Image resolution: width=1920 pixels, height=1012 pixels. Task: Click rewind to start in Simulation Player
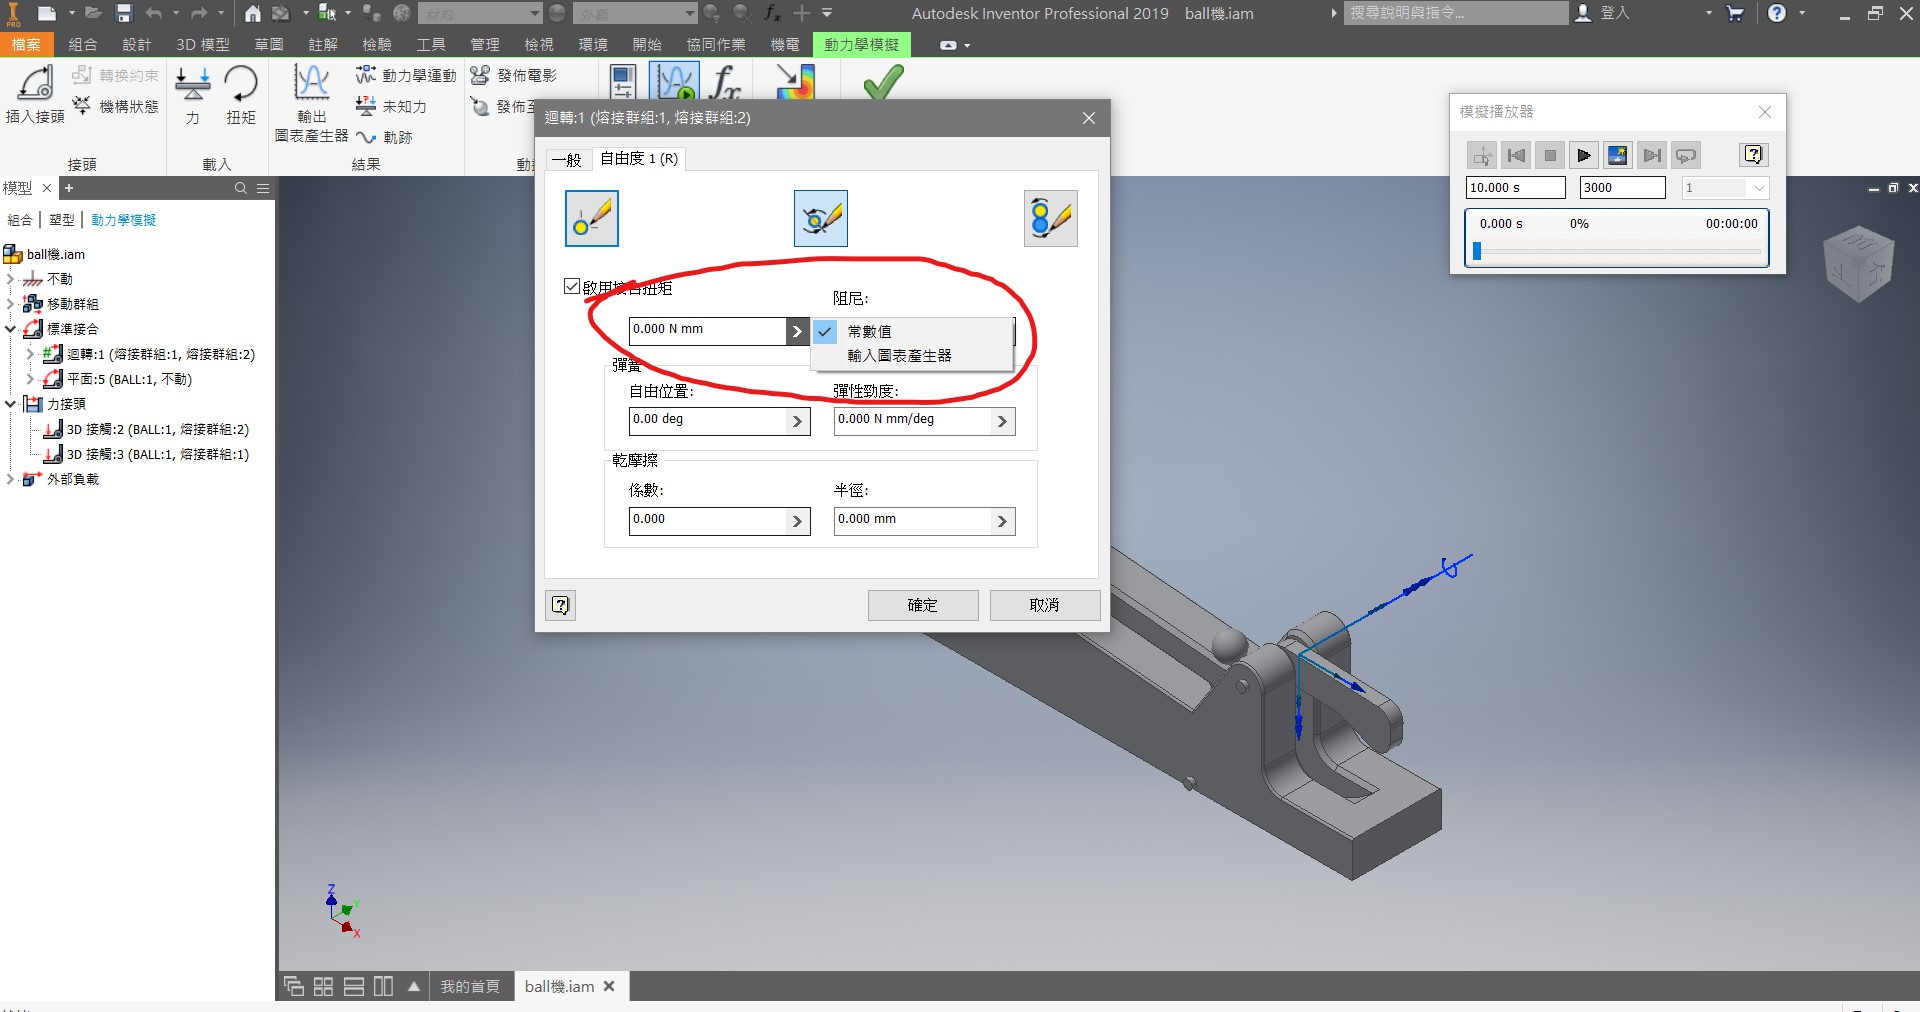coord(1516,155)
